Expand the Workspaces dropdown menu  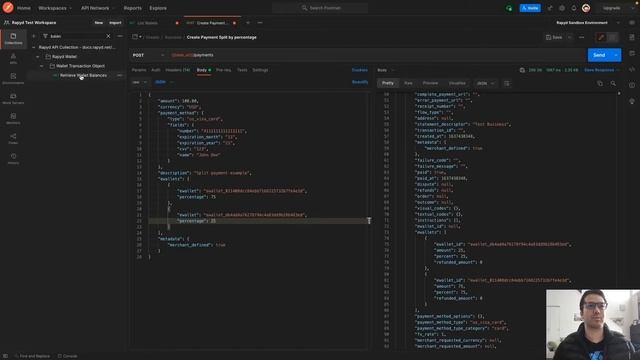55,8
